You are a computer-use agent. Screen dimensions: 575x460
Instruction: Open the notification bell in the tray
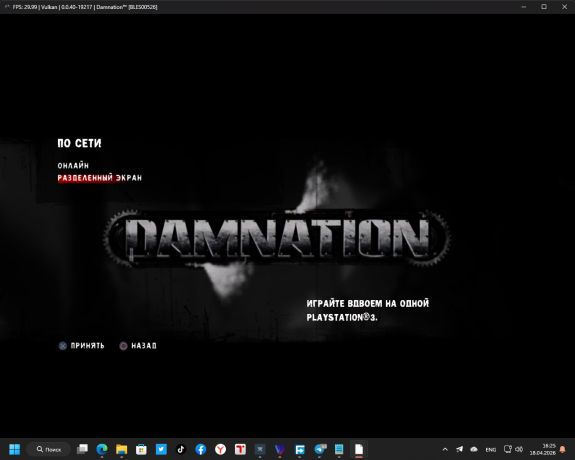pyautogui.click(x=563, y=449)
